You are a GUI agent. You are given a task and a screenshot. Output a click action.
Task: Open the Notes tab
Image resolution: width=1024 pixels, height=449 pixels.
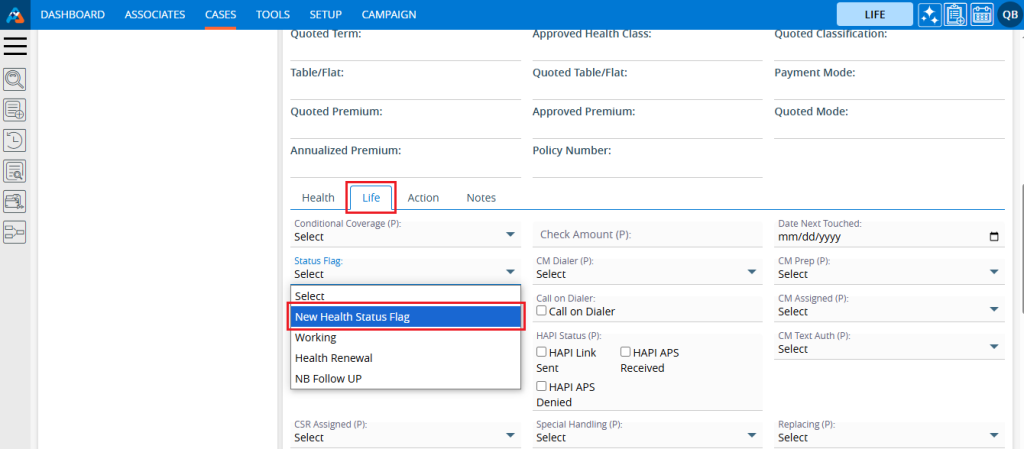pos(480,198)
